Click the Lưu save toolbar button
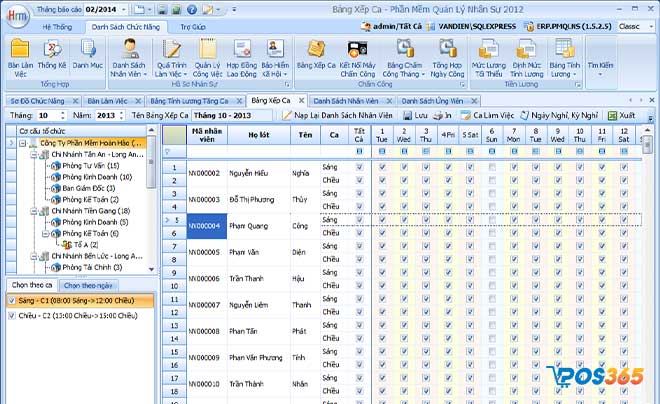 point(415,115)
